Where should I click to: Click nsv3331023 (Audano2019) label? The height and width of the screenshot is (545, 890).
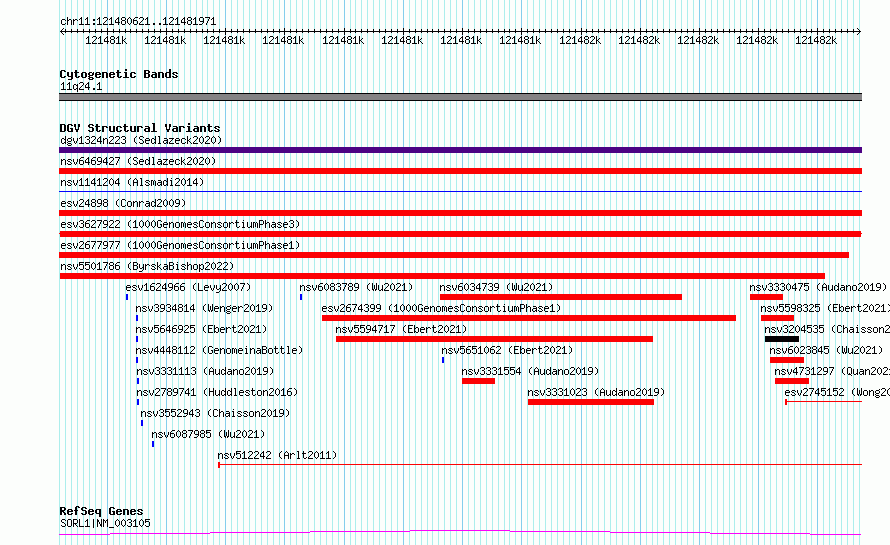pyautogui.click(x=596, y=392)
